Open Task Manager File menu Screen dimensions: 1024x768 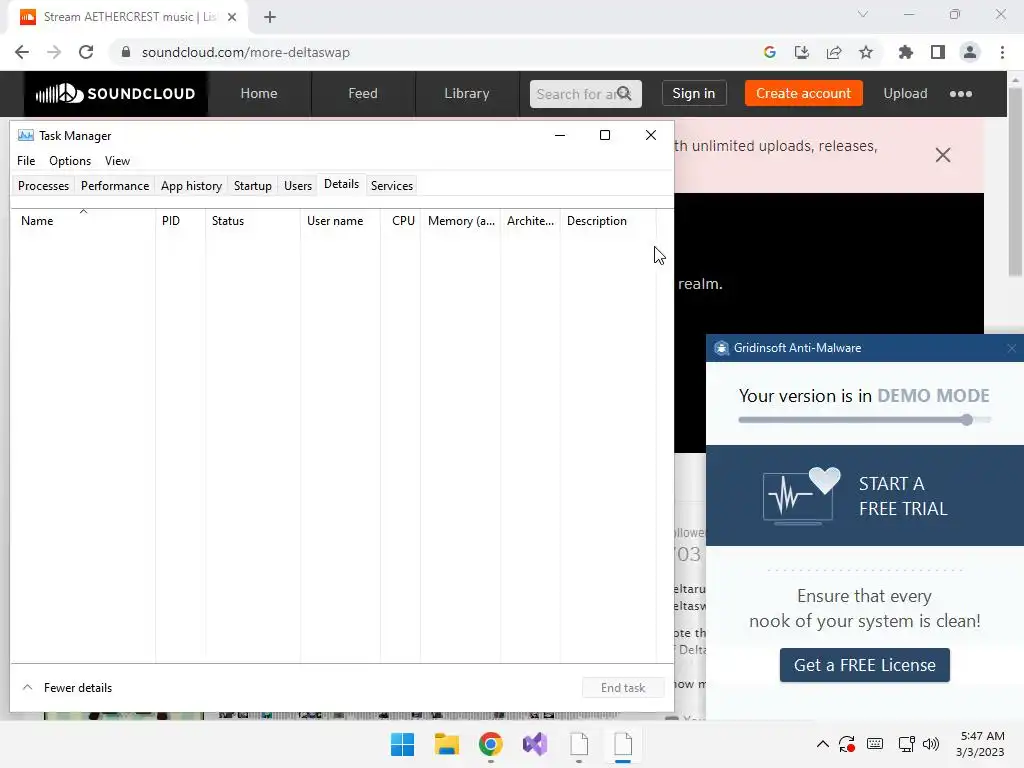[x=26, y=161]
